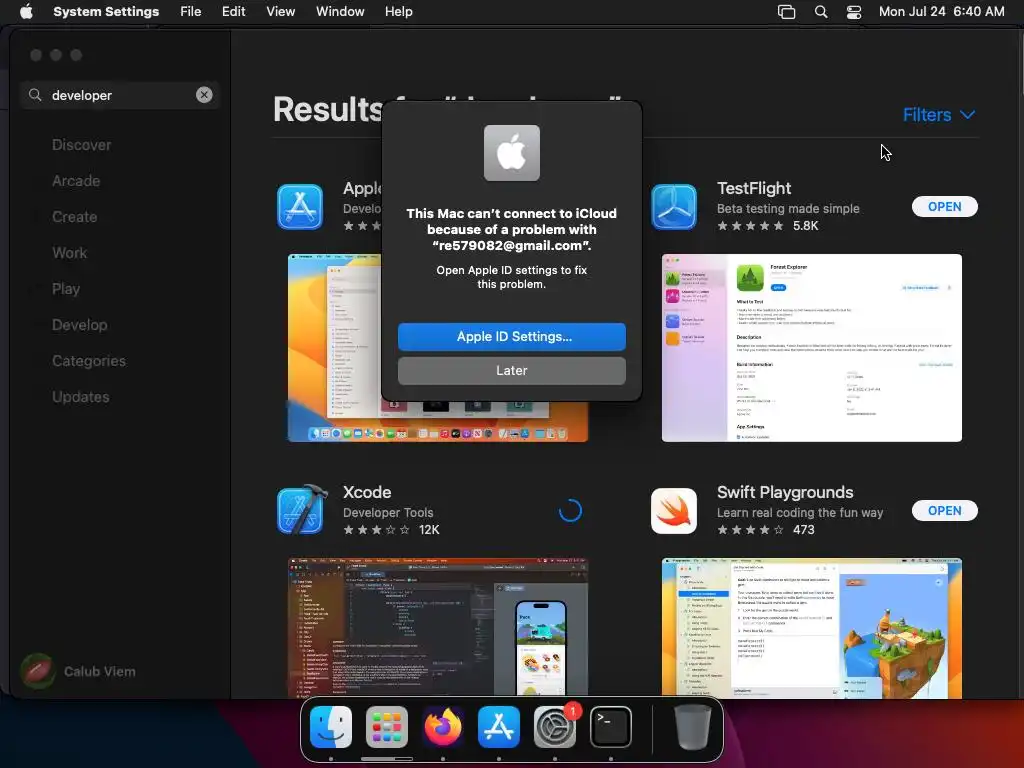Viewport: 1024px width, 768px height.
Task: Click the date and time in the menu bar
Action: point(941,12)
